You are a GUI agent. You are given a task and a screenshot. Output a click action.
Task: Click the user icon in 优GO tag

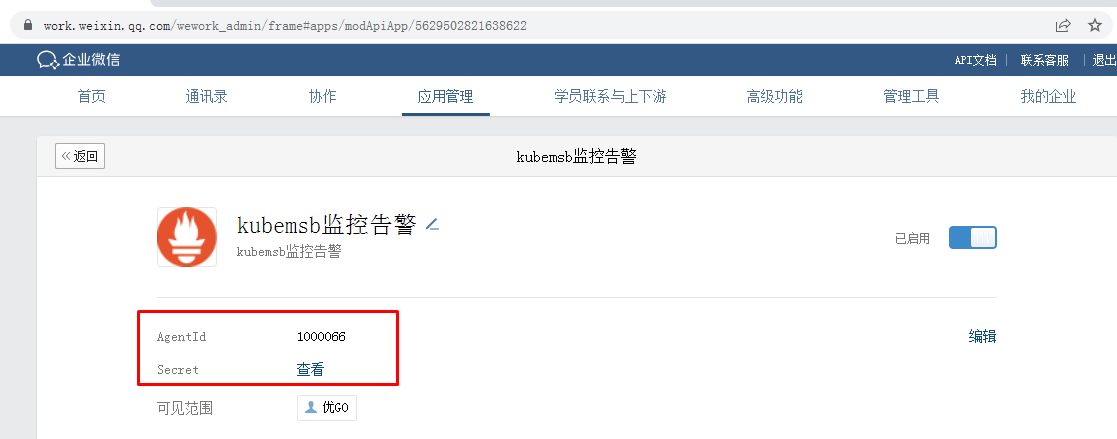pos(311,408)
